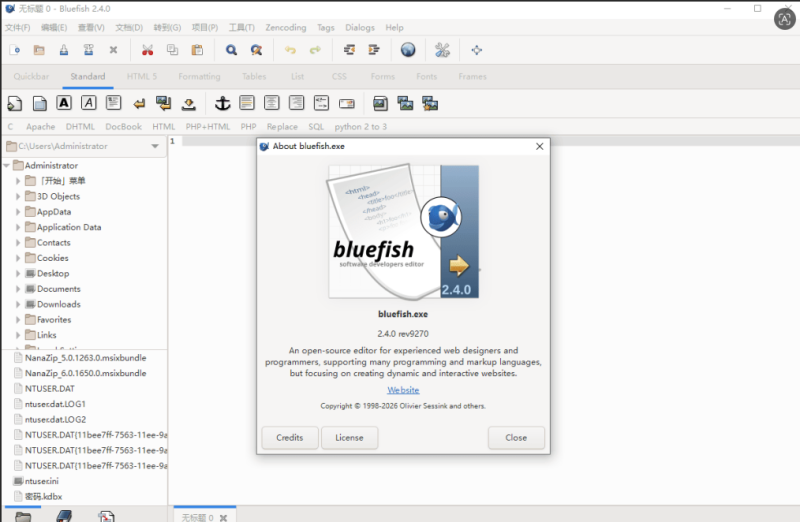The image size is (800, 522).
Task: Open the Zencoding menu
Action: click(286, 28)
